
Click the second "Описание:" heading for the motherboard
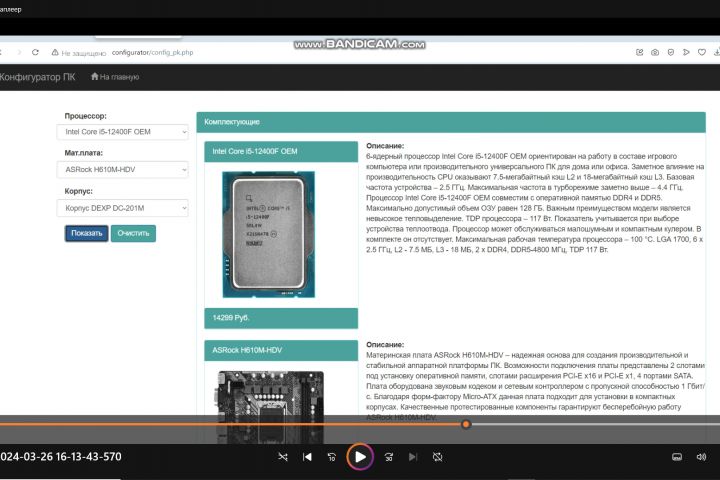(x=385, y=344)
